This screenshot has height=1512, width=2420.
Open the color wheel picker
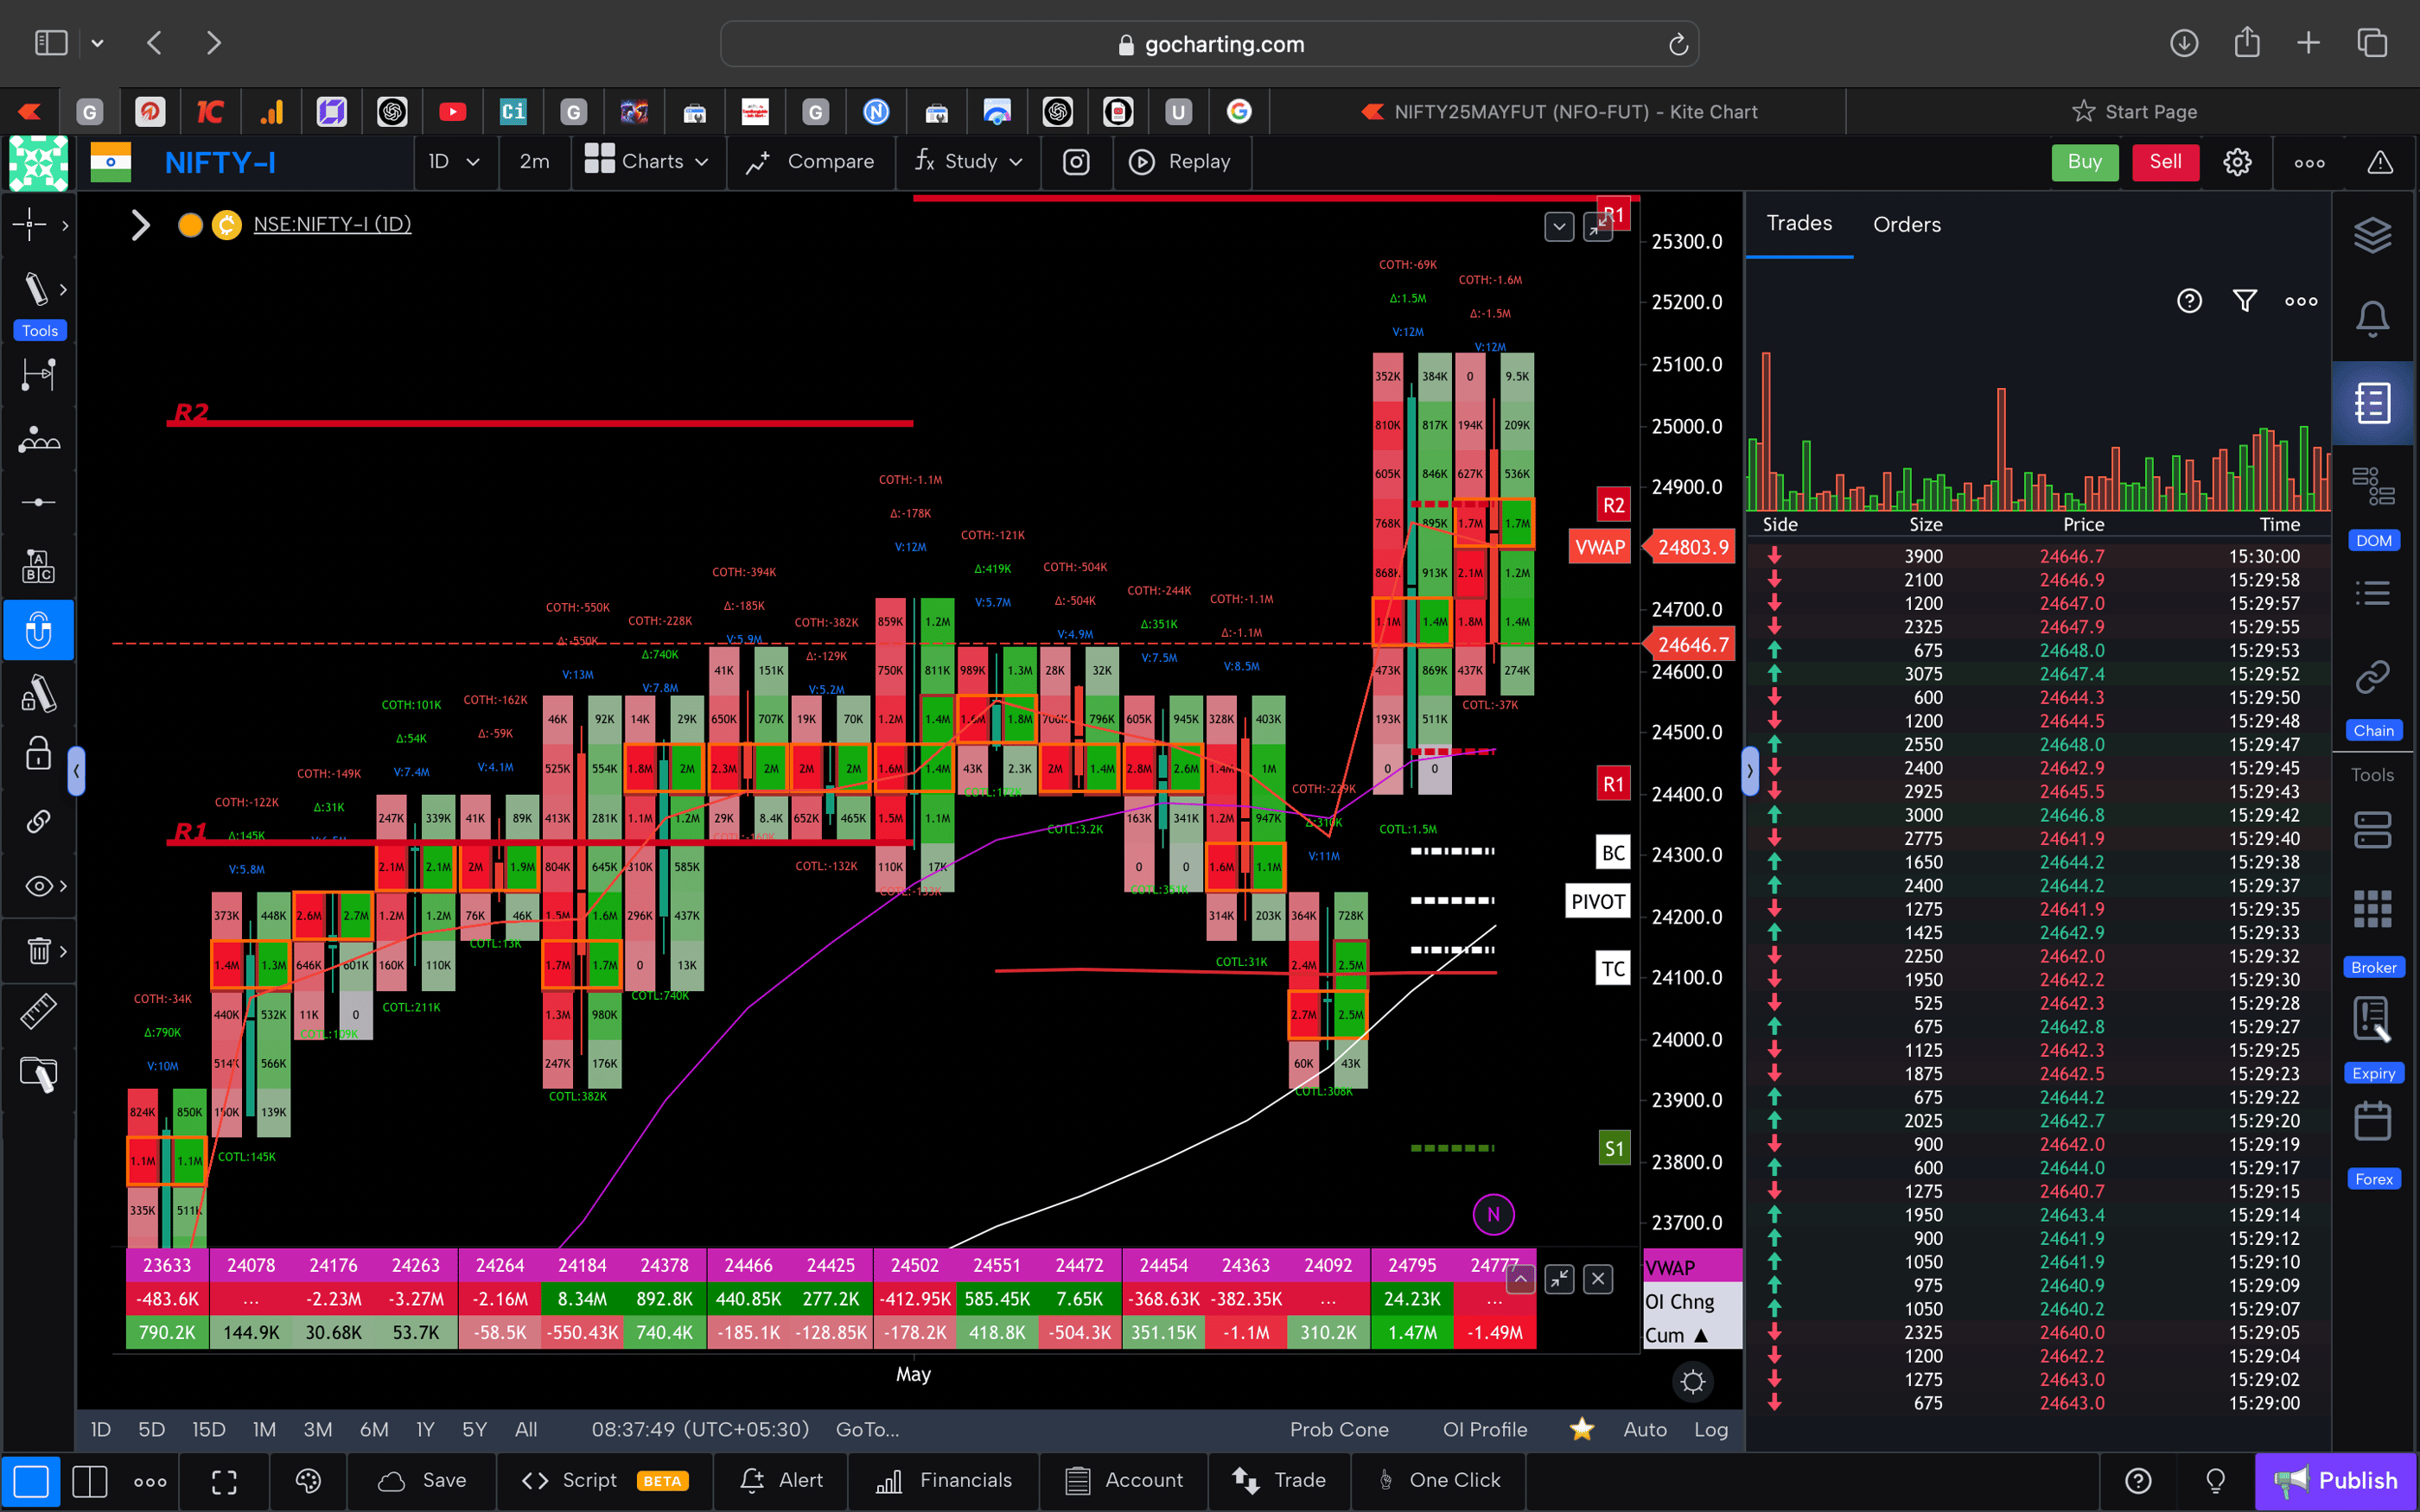pyautogui.click(x=307, y=1481)
